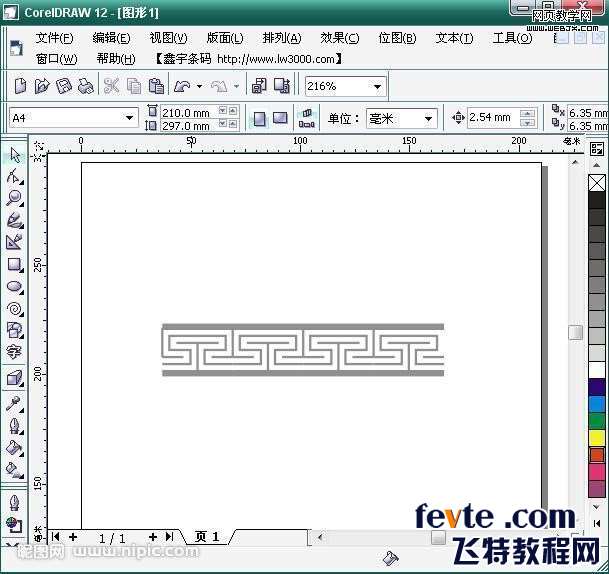This screenshot has height=574, width=609.
Task: Click the Save disk icon
Action: [64, 86]
